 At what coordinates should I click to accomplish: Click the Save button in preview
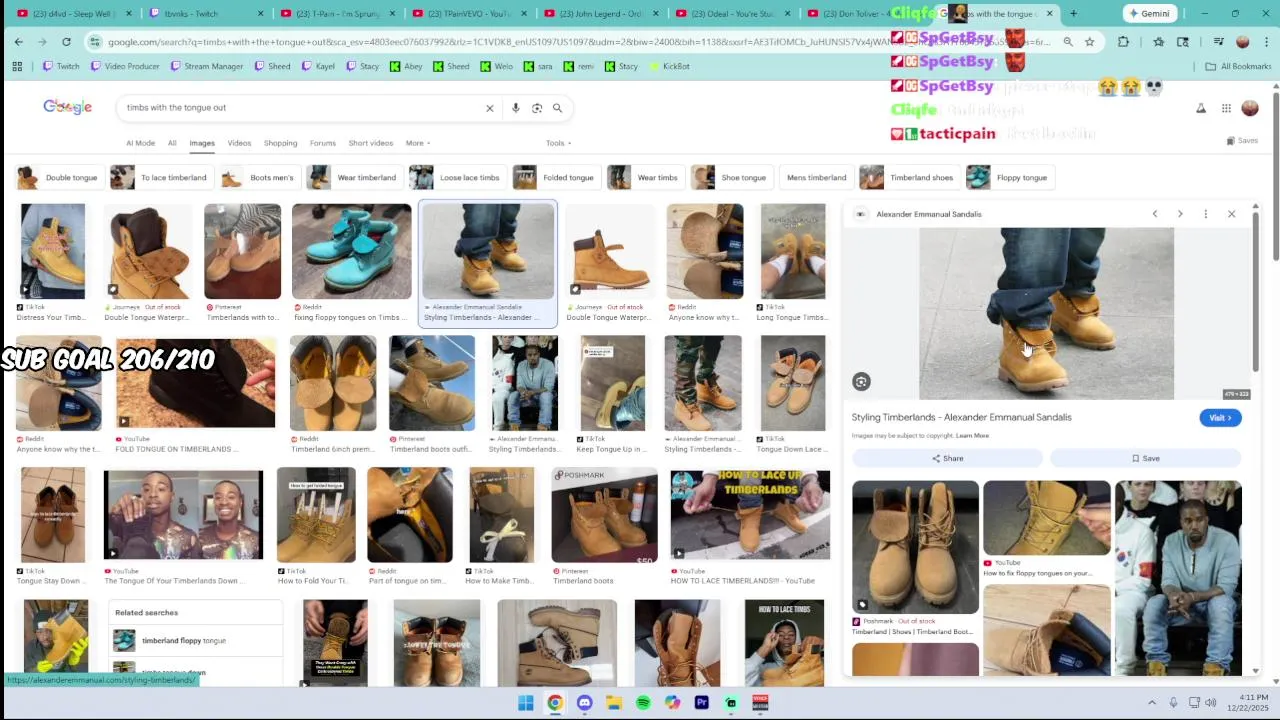coord(1145,458)
